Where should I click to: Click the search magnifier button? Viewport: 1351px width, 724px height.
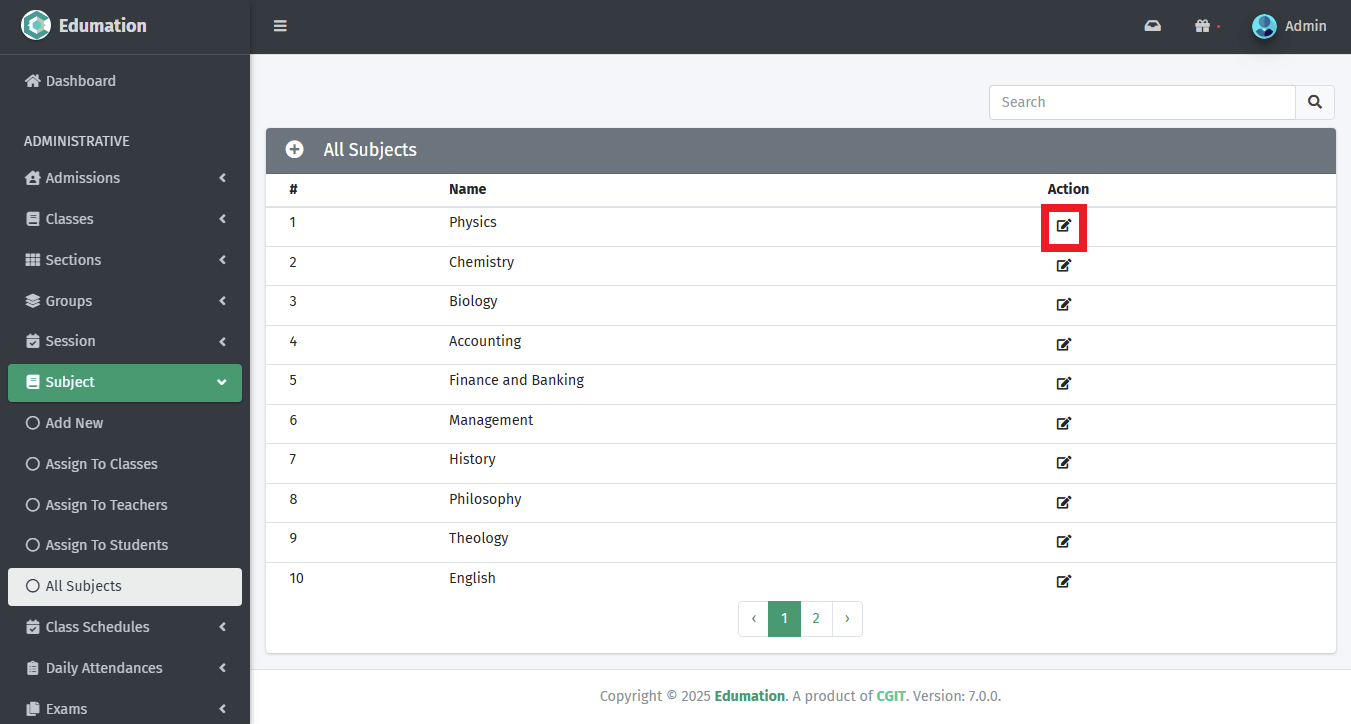[1315, 102]
